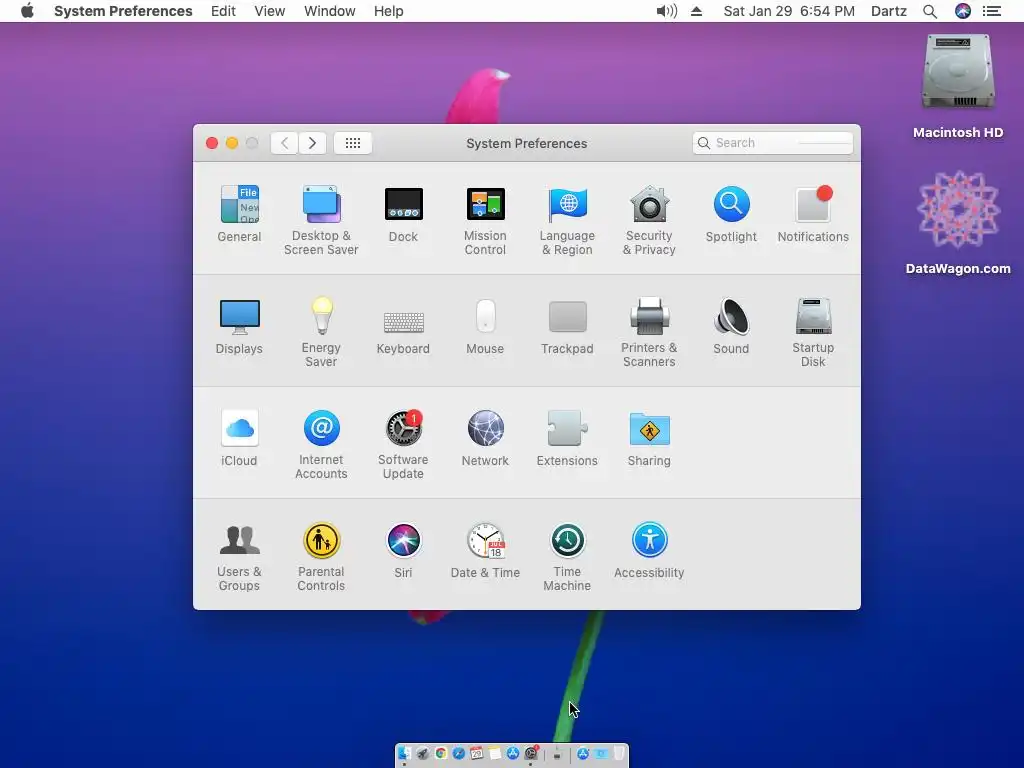
Task: Open the iCloud preferences pane
Action: point(239,438)
